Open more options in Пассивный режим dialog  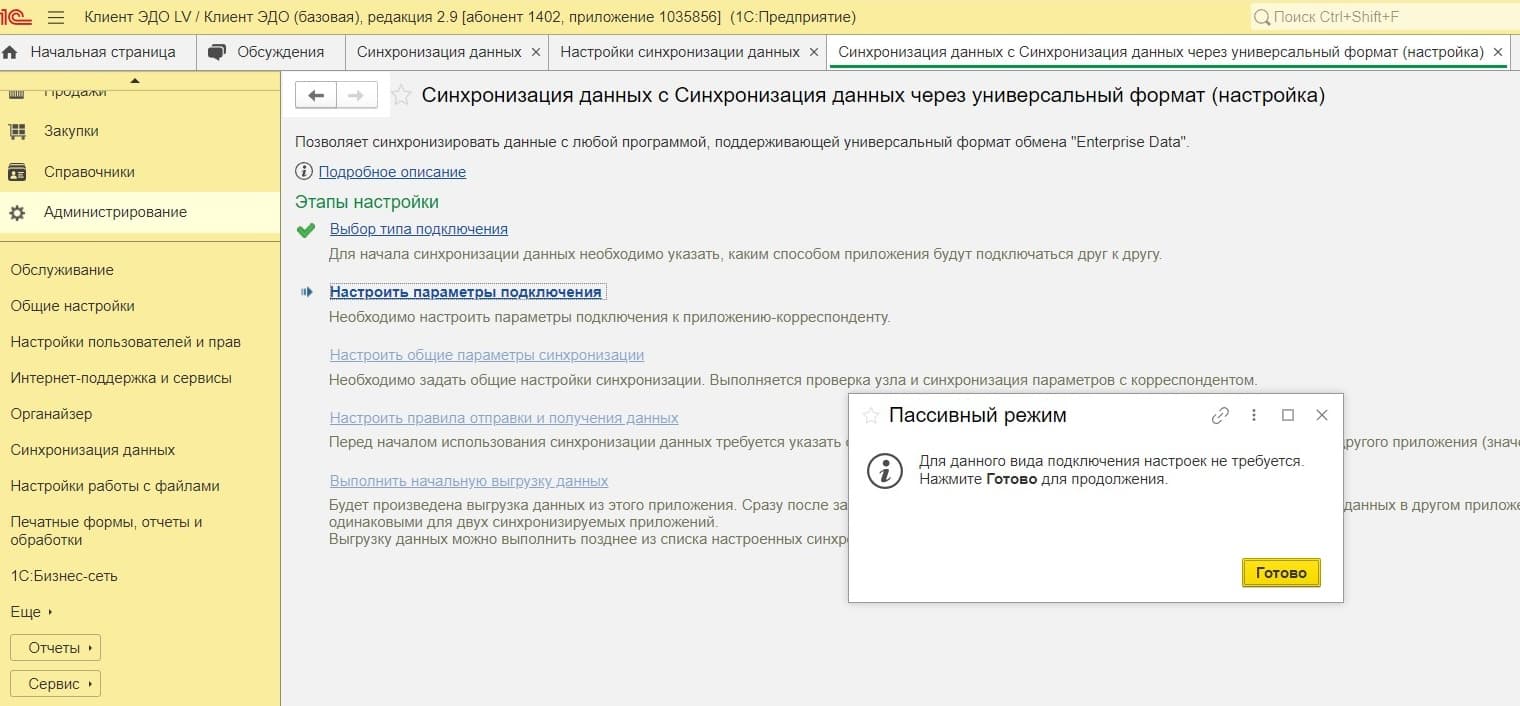coord(1254,415)
